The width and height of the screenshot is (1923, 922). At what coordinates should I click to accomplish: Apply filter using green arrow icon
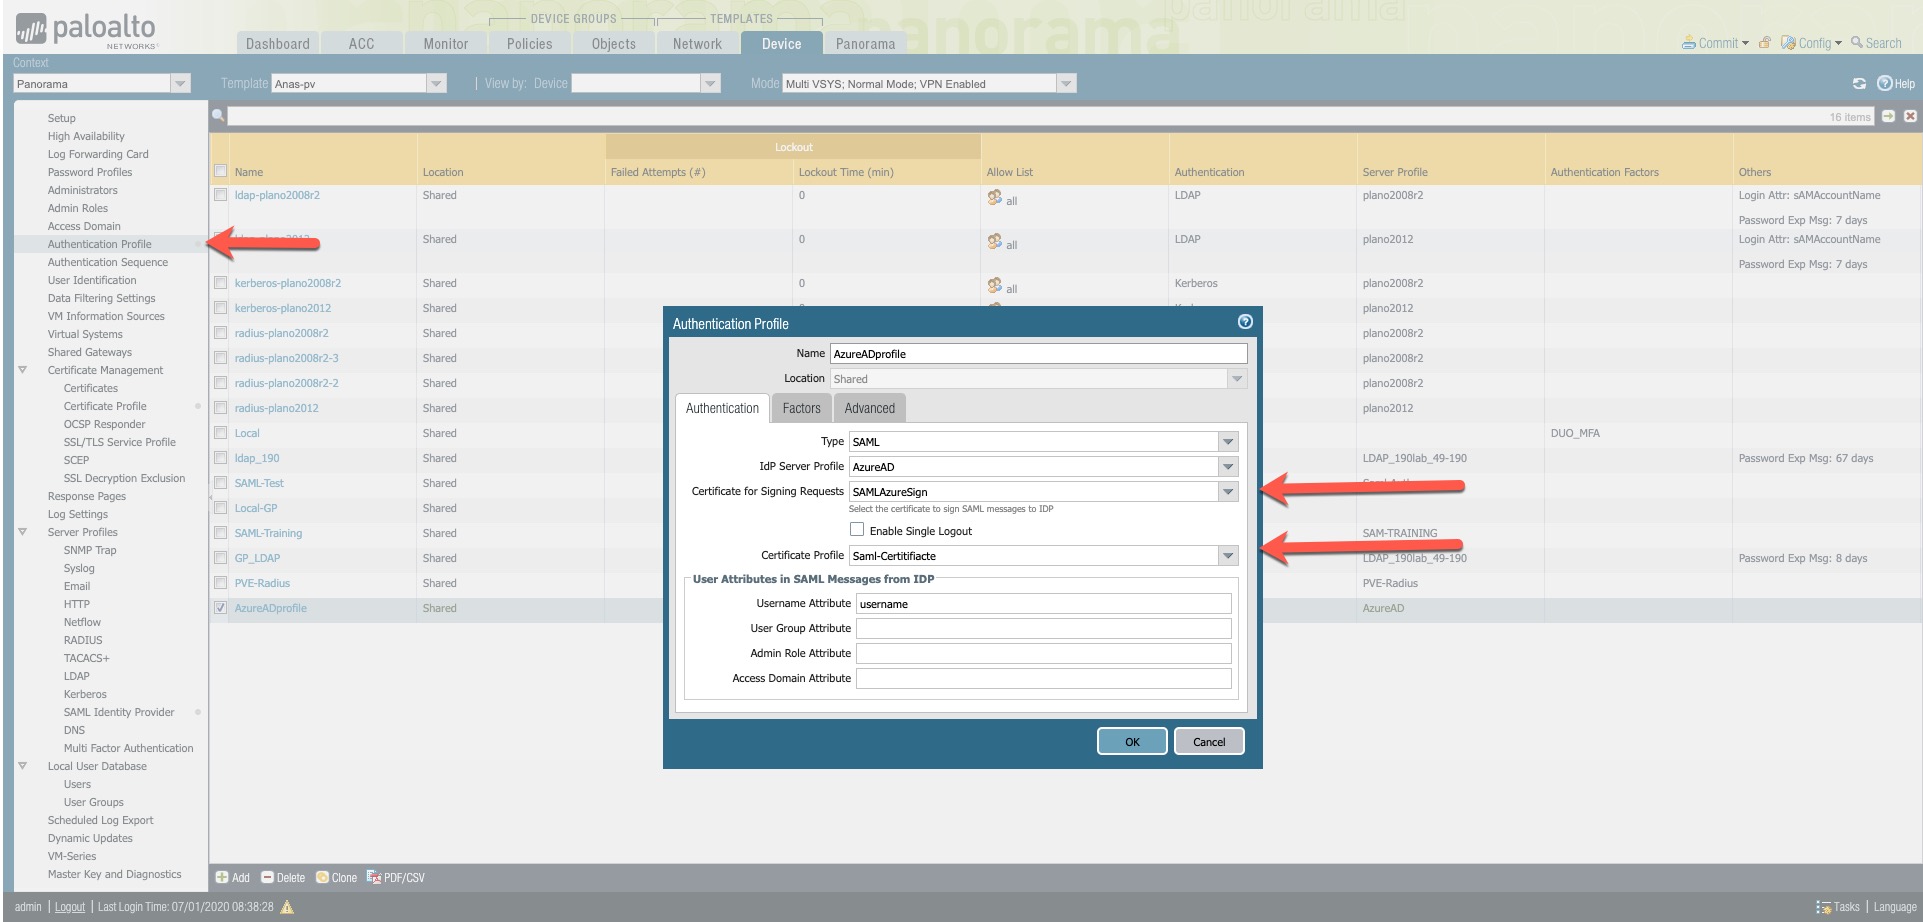click(x=1888, y=117)
